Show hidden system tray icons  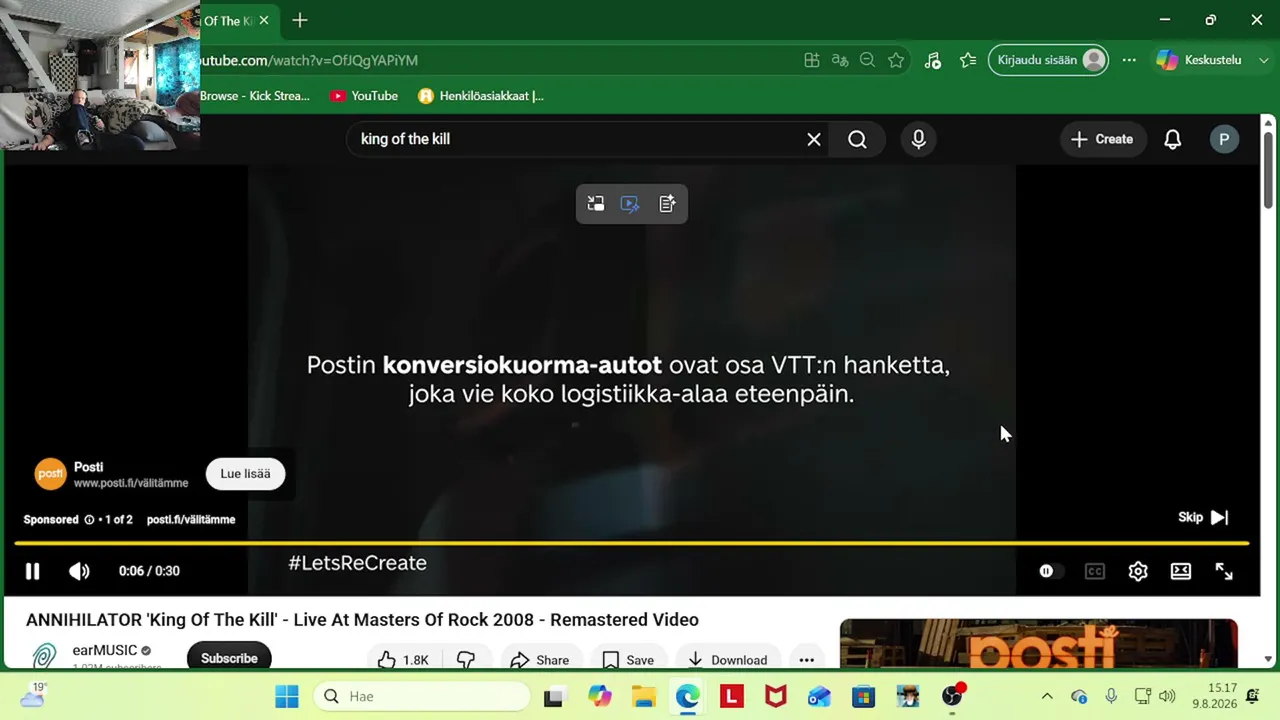coord(1047,696)
